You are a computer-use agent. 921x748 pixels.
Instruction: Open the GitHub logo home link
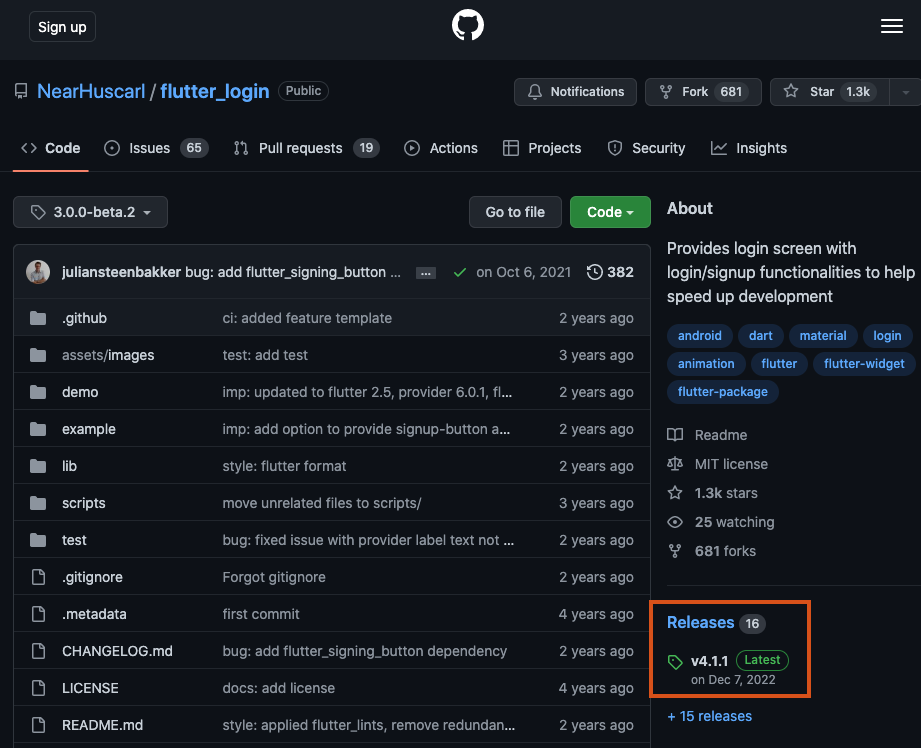468,25
